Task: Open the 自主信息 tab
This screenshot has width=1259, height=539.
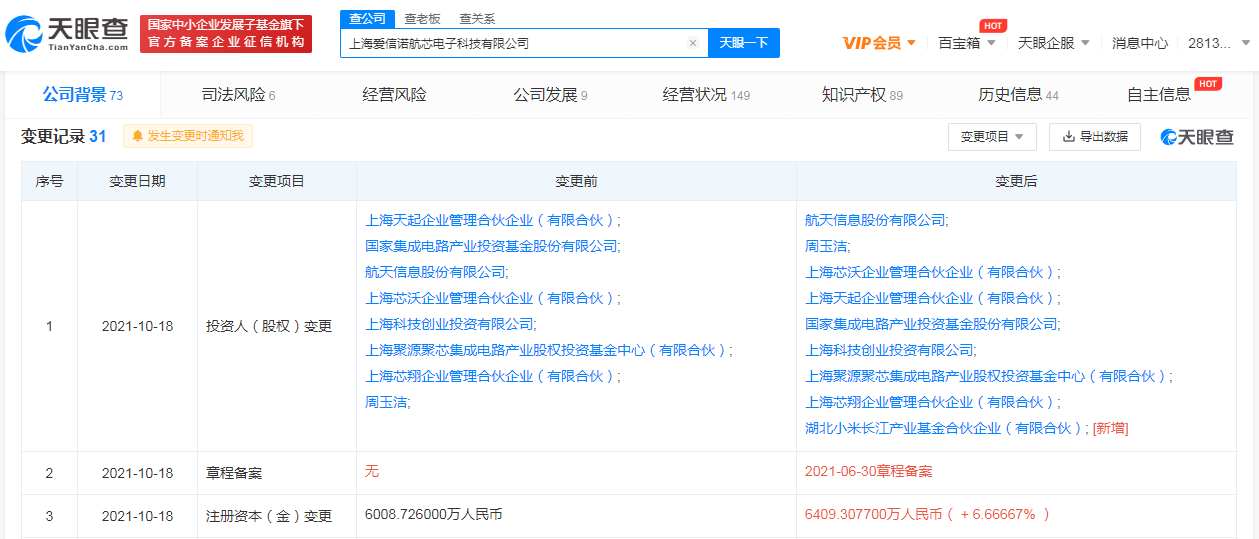Action: tap(1159, 95)
